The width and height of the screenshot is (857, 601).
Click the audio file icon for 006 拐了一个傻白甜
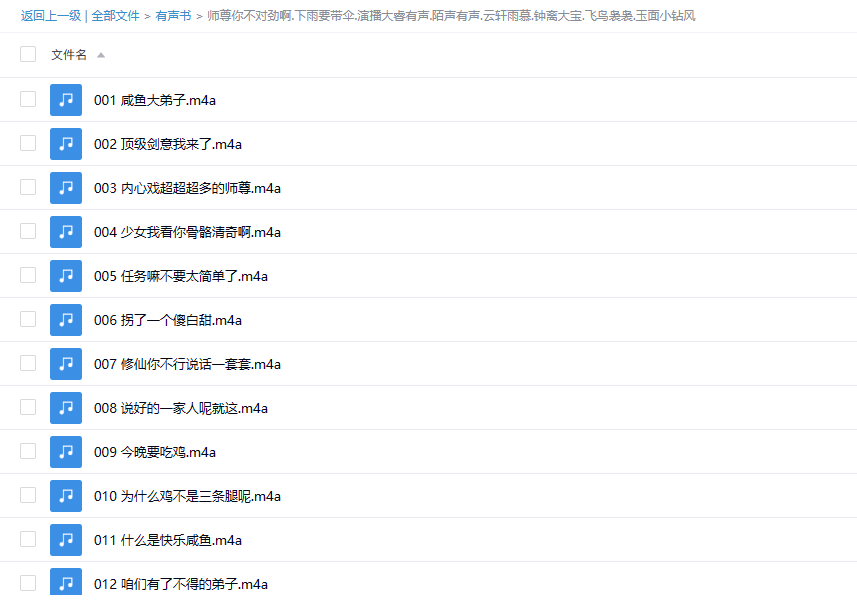(66, 320)
